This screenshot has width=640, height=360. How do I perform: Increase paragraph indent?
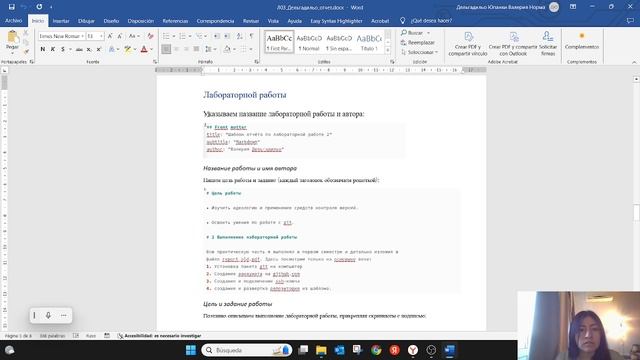pos(227,36)
